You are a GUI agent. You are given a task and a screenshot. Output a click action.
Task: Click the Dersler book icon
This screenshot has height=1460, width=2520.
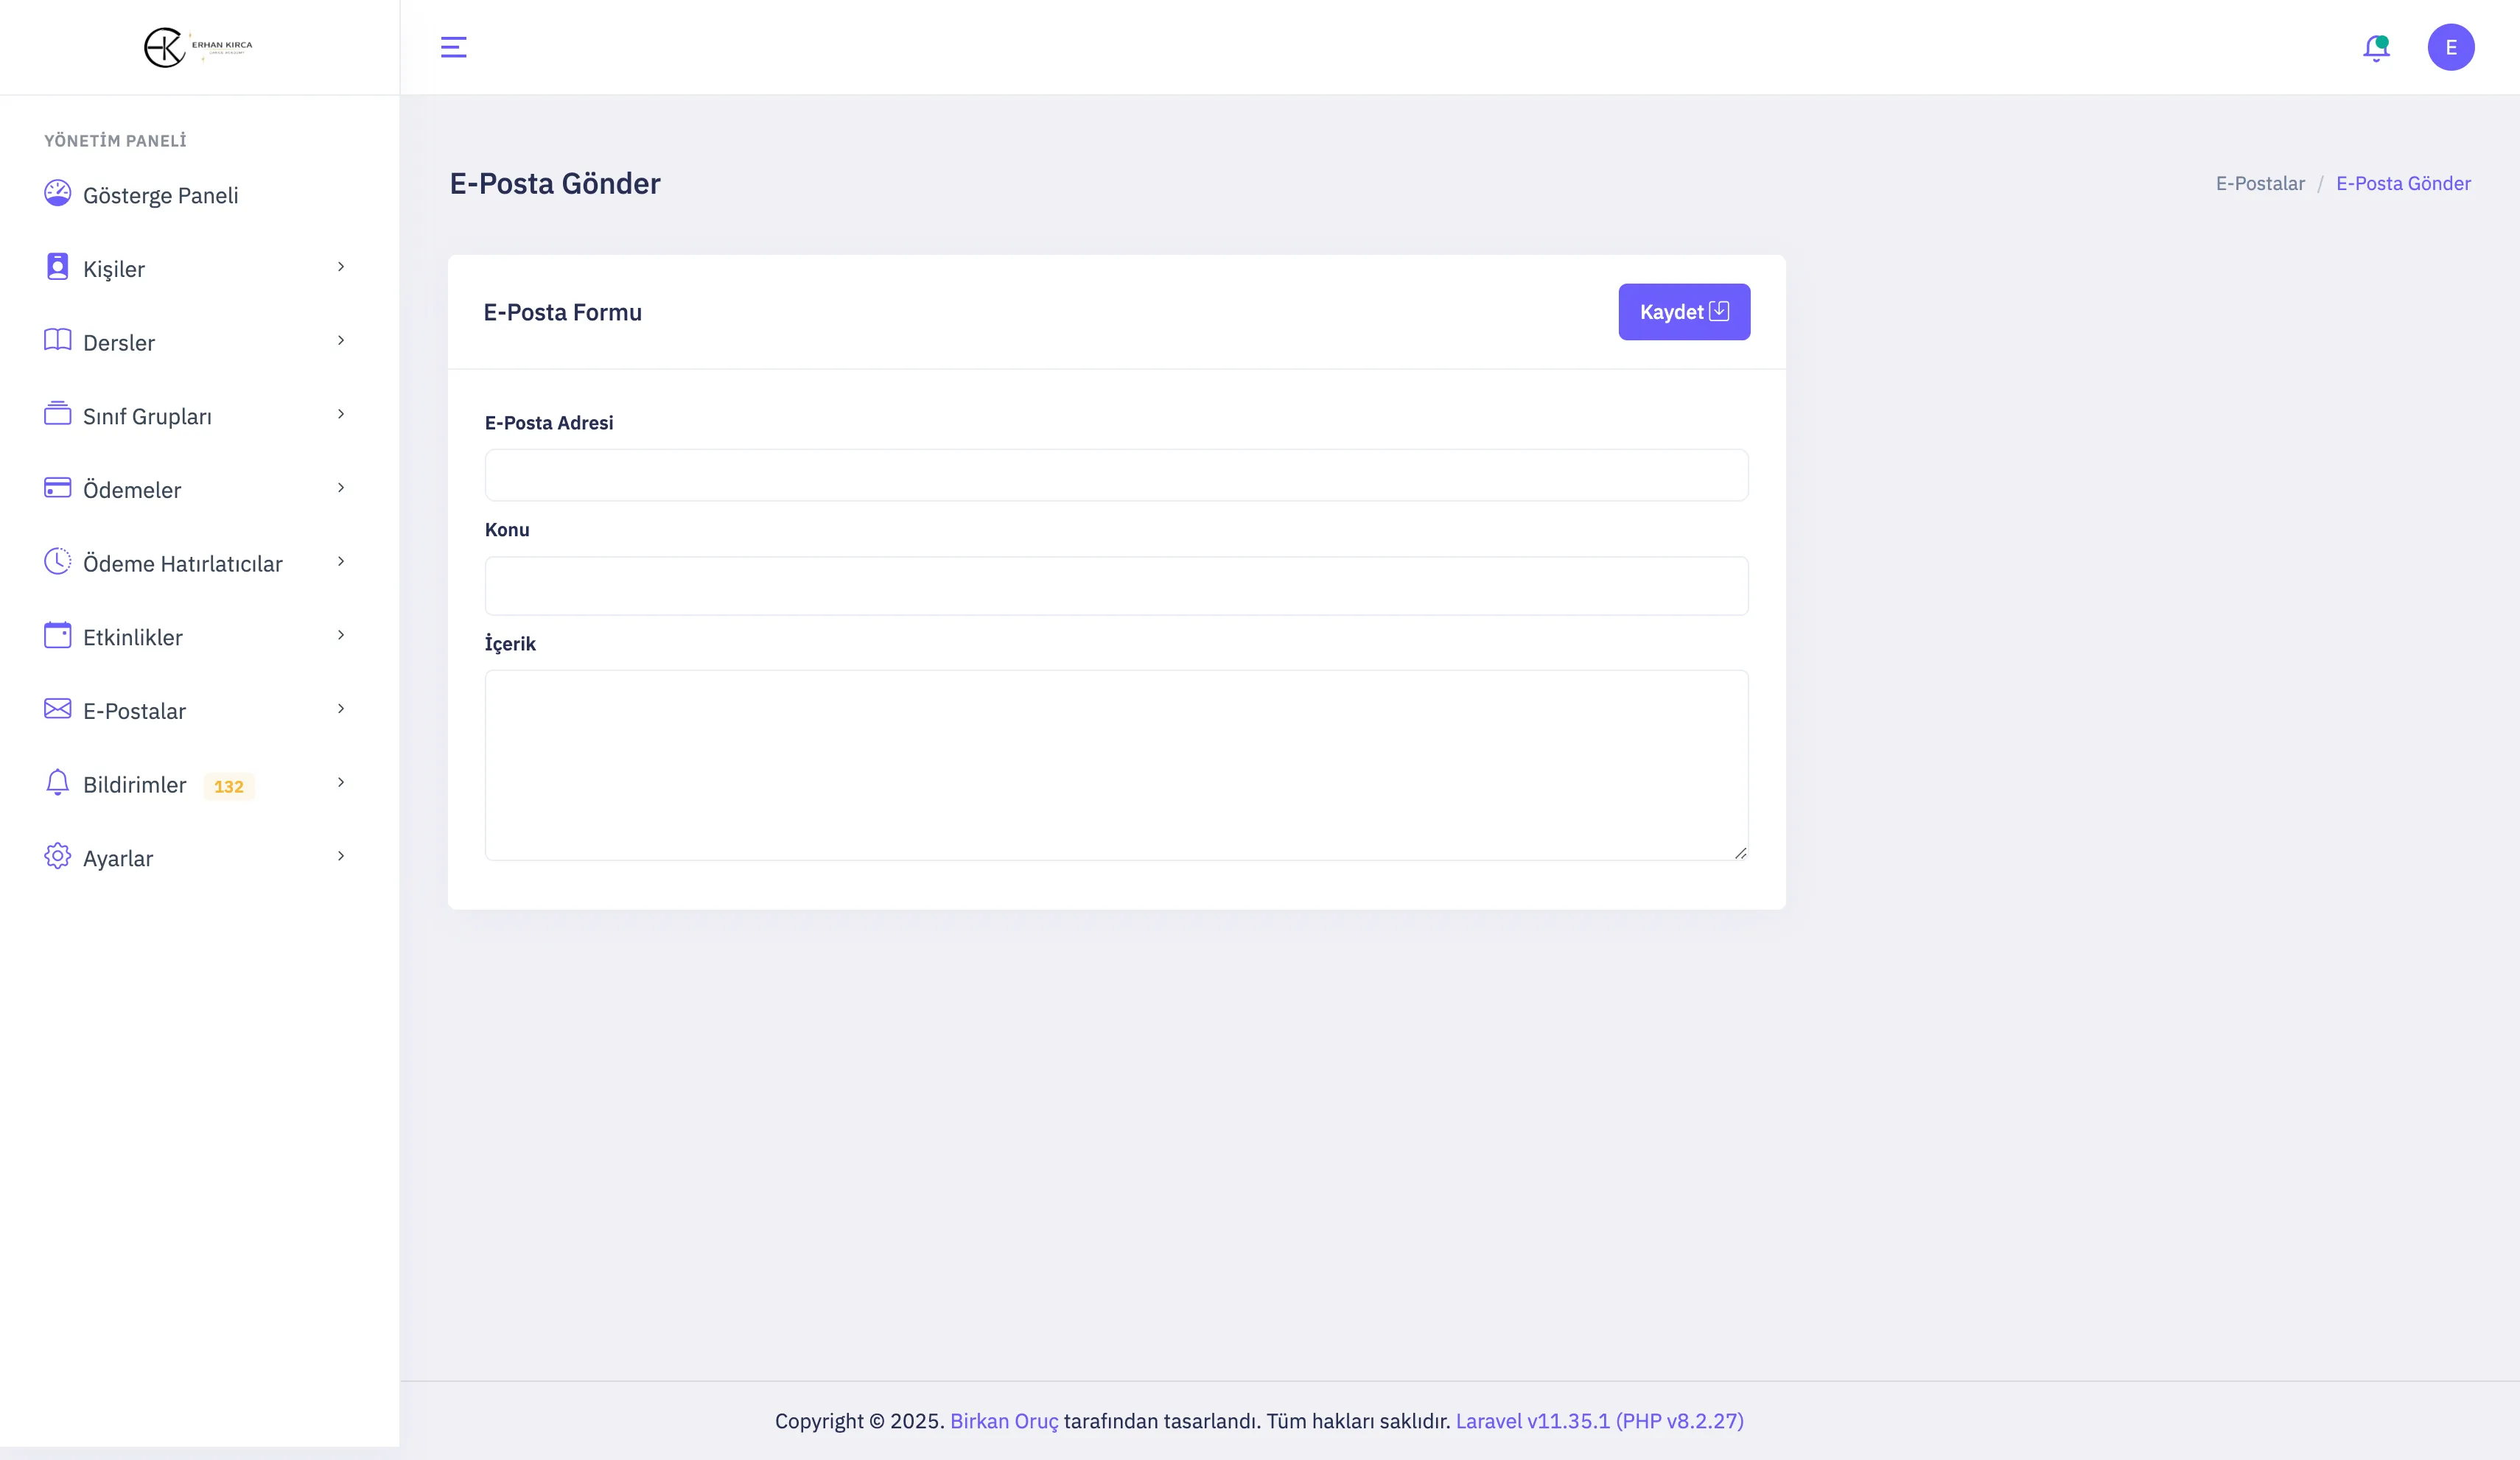(x=58, y=340)
